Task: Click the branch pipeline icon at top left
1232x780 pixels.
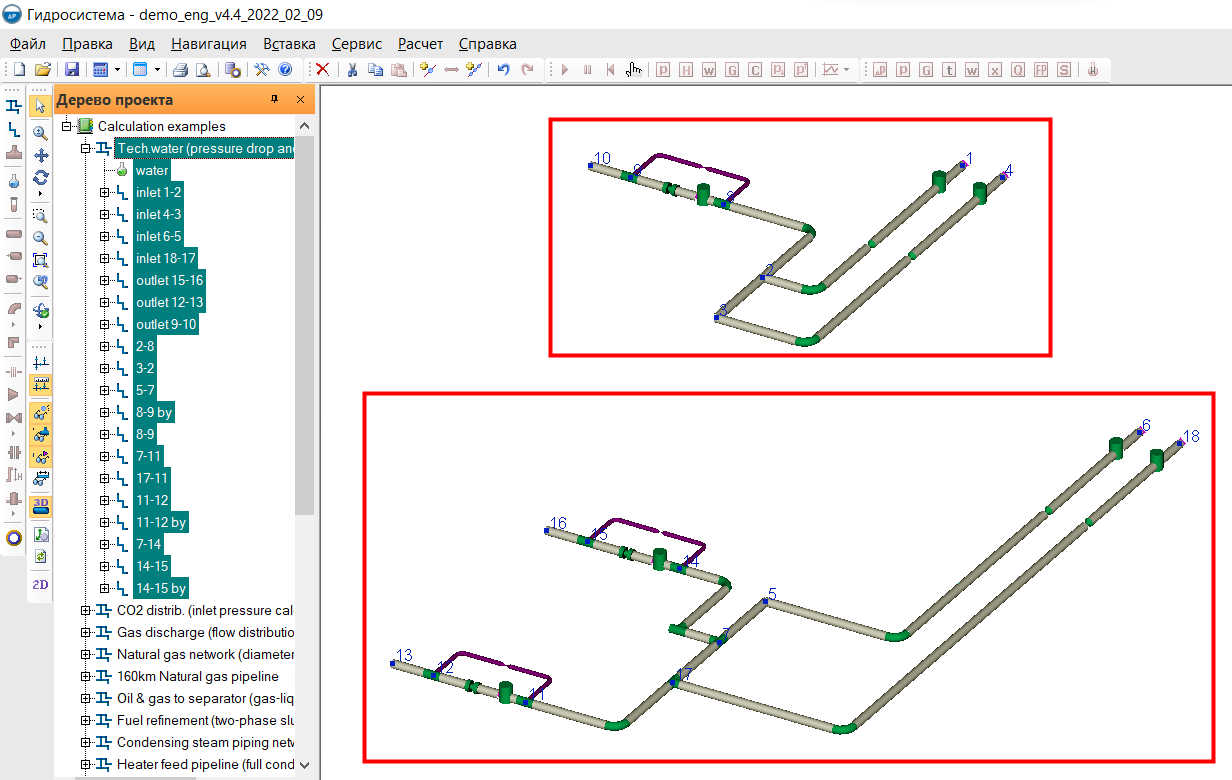Action: pyautogui.click(x=14, y=106)
